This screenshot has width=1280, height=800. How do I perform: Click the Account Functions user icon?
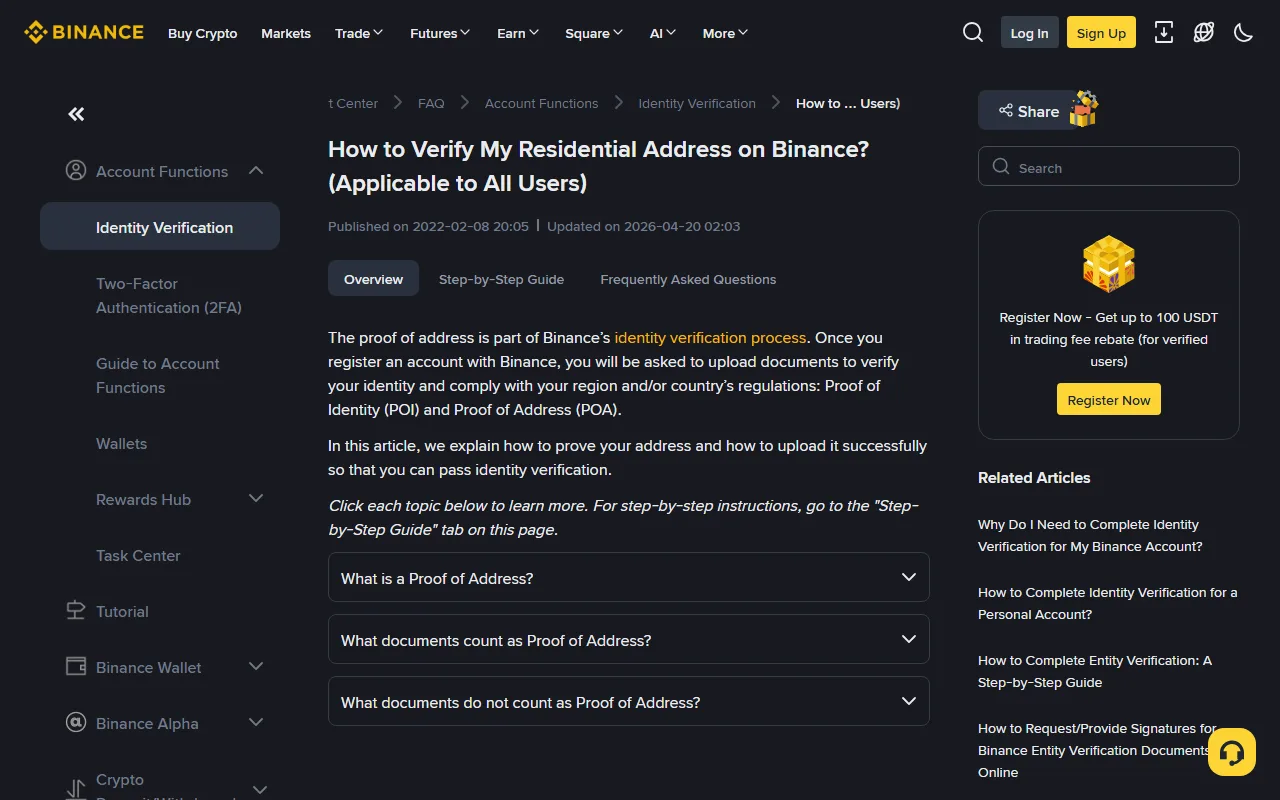point(75,171)
